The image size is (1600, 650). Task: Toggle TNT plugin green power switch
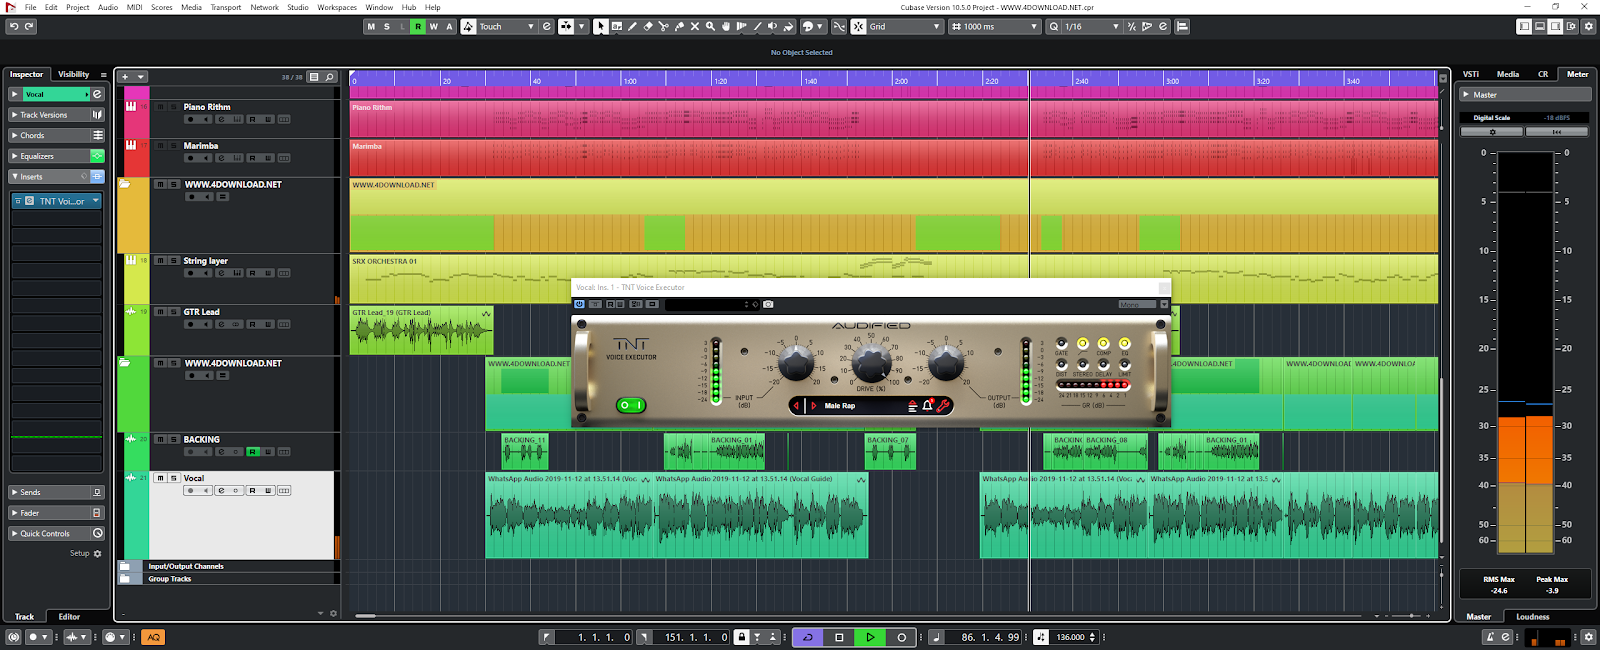[631, 405]
